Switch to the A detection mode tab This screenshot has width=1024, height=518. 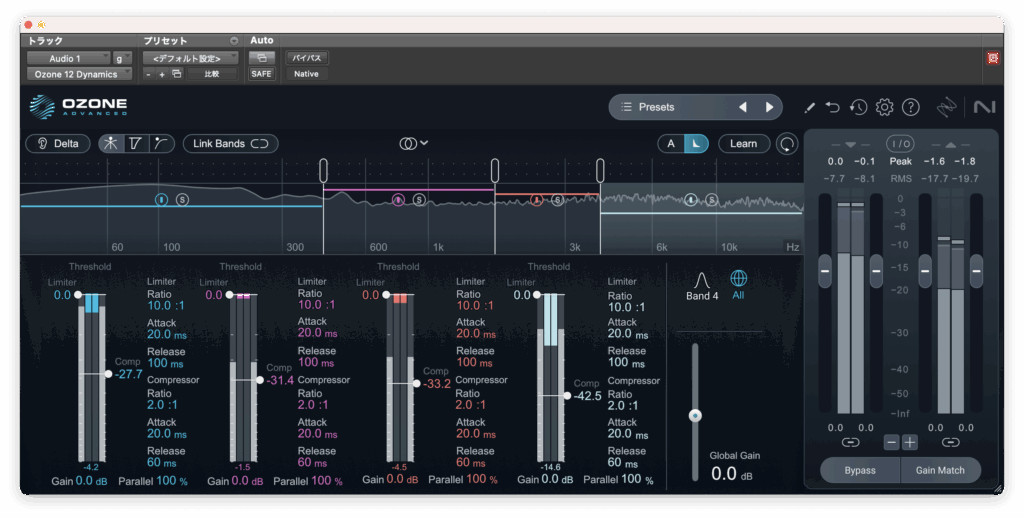tap(671, 144)
